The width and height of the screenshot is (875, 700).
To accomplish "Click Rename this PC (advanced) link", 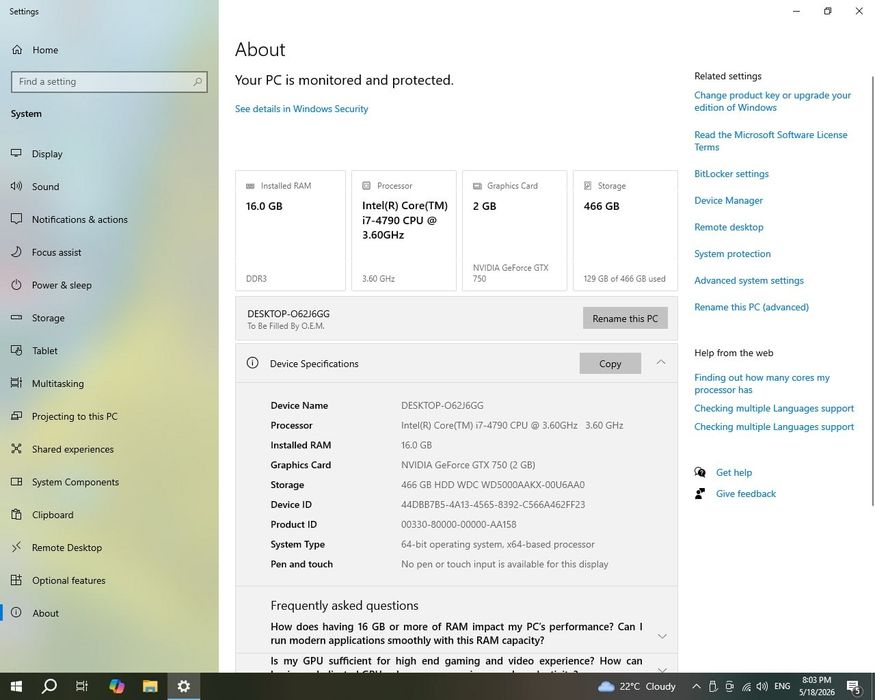I will tap(751, 307).
